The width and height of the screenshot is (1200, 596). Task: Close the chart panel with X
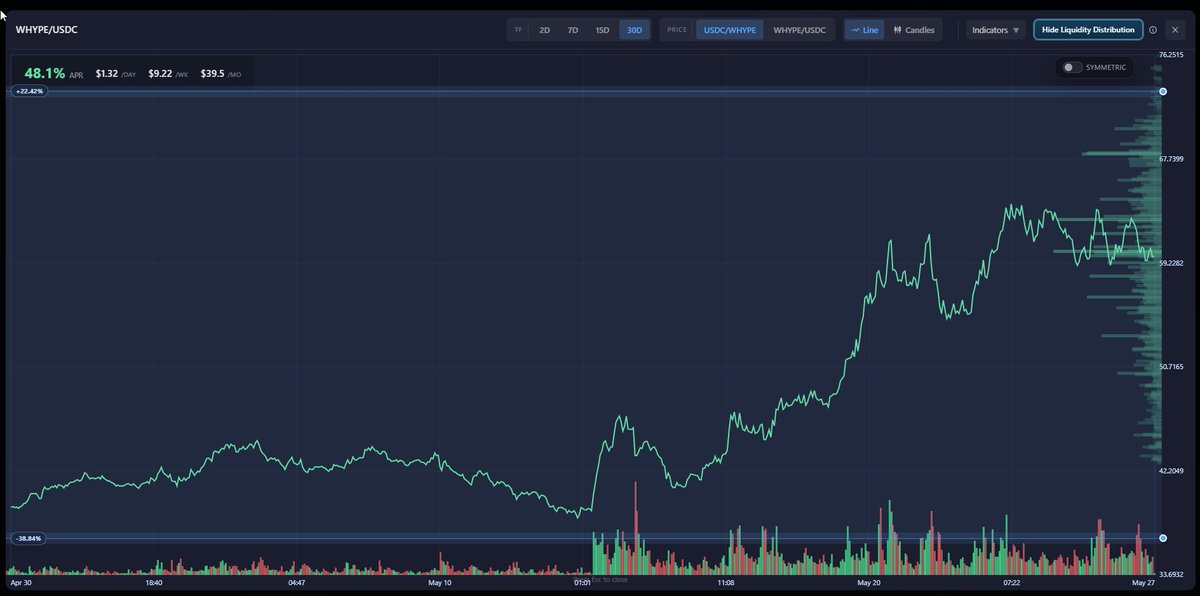(x=1175, y=30)
